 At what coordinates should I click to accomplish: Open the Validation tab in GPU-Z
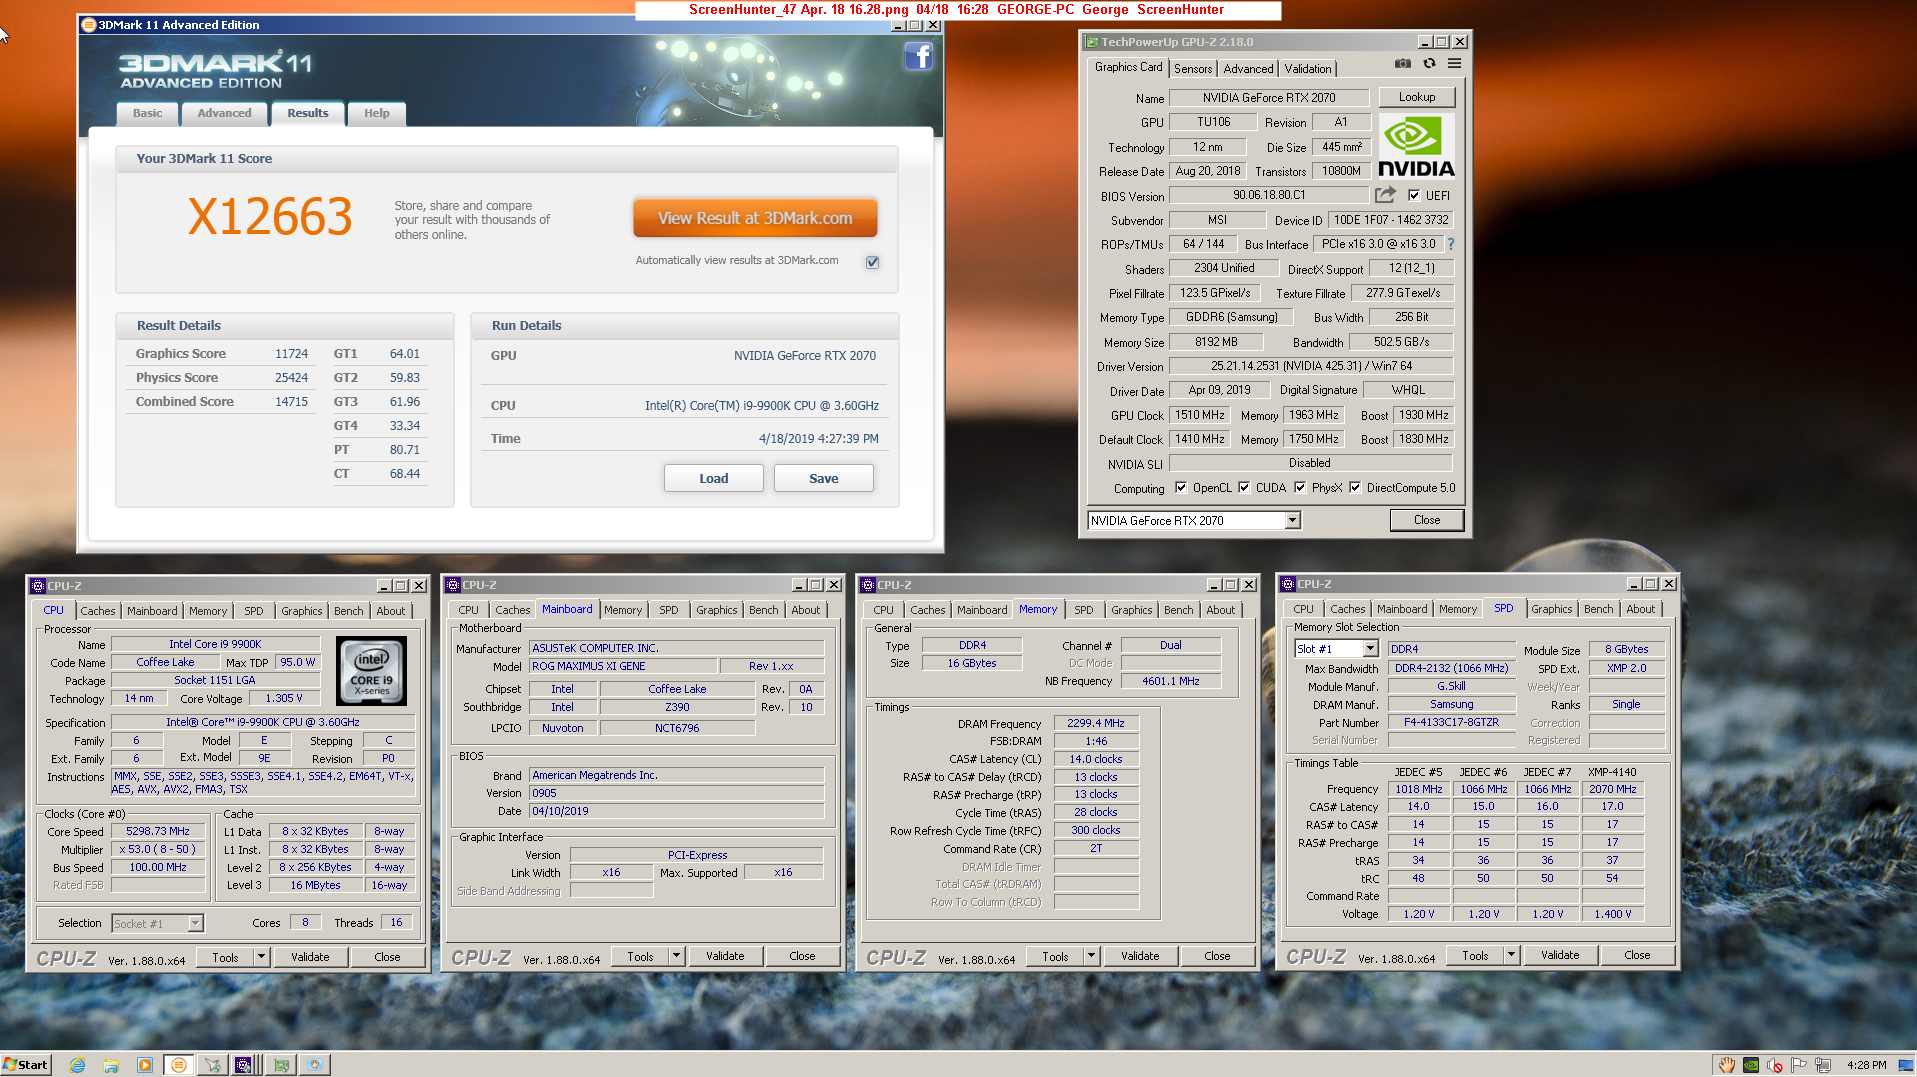[1308, 69]
